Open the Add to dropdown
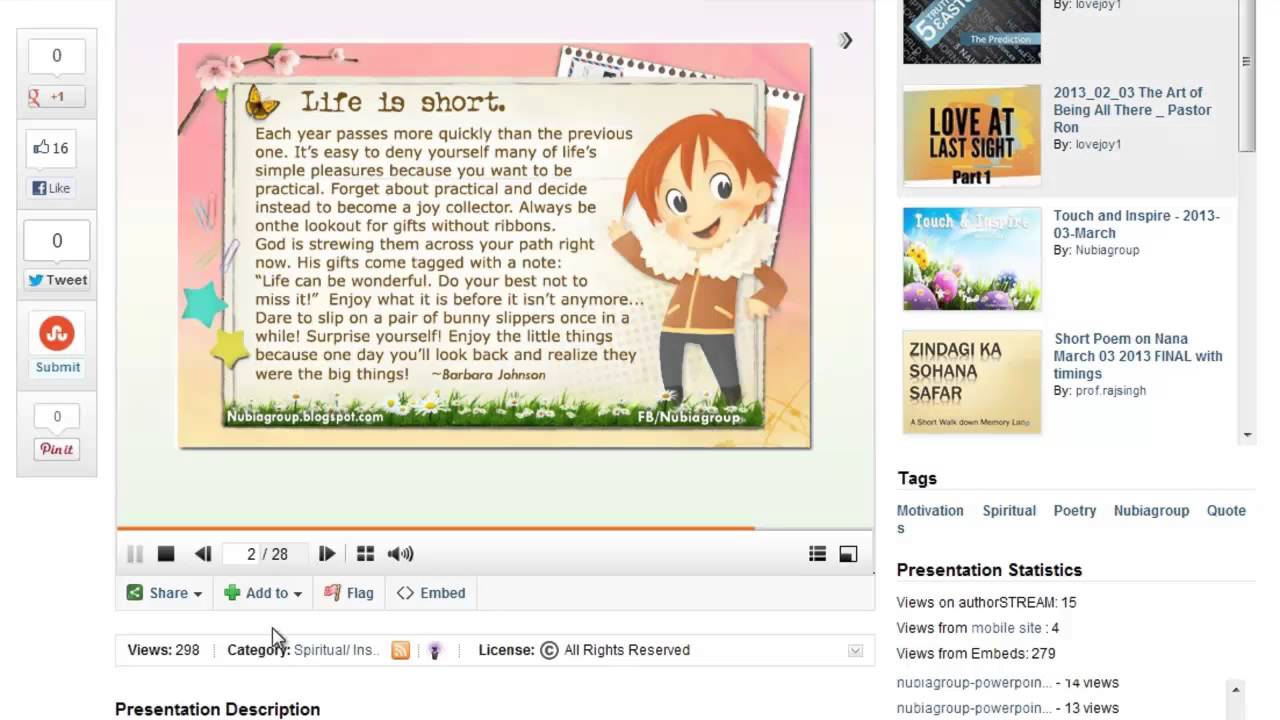 (x=263, y=593)
